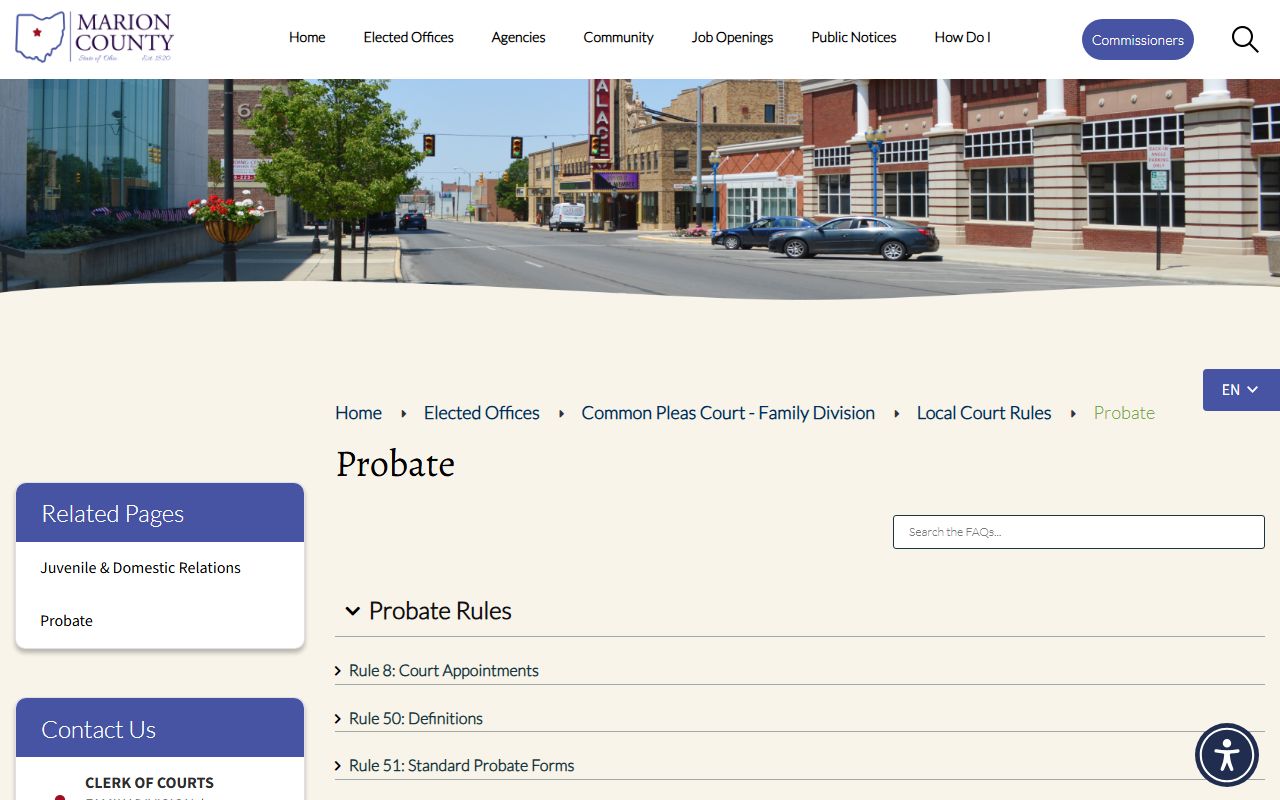
Task: Open the Local Court Rules breadcrumb
Action: tap(984, 413)
